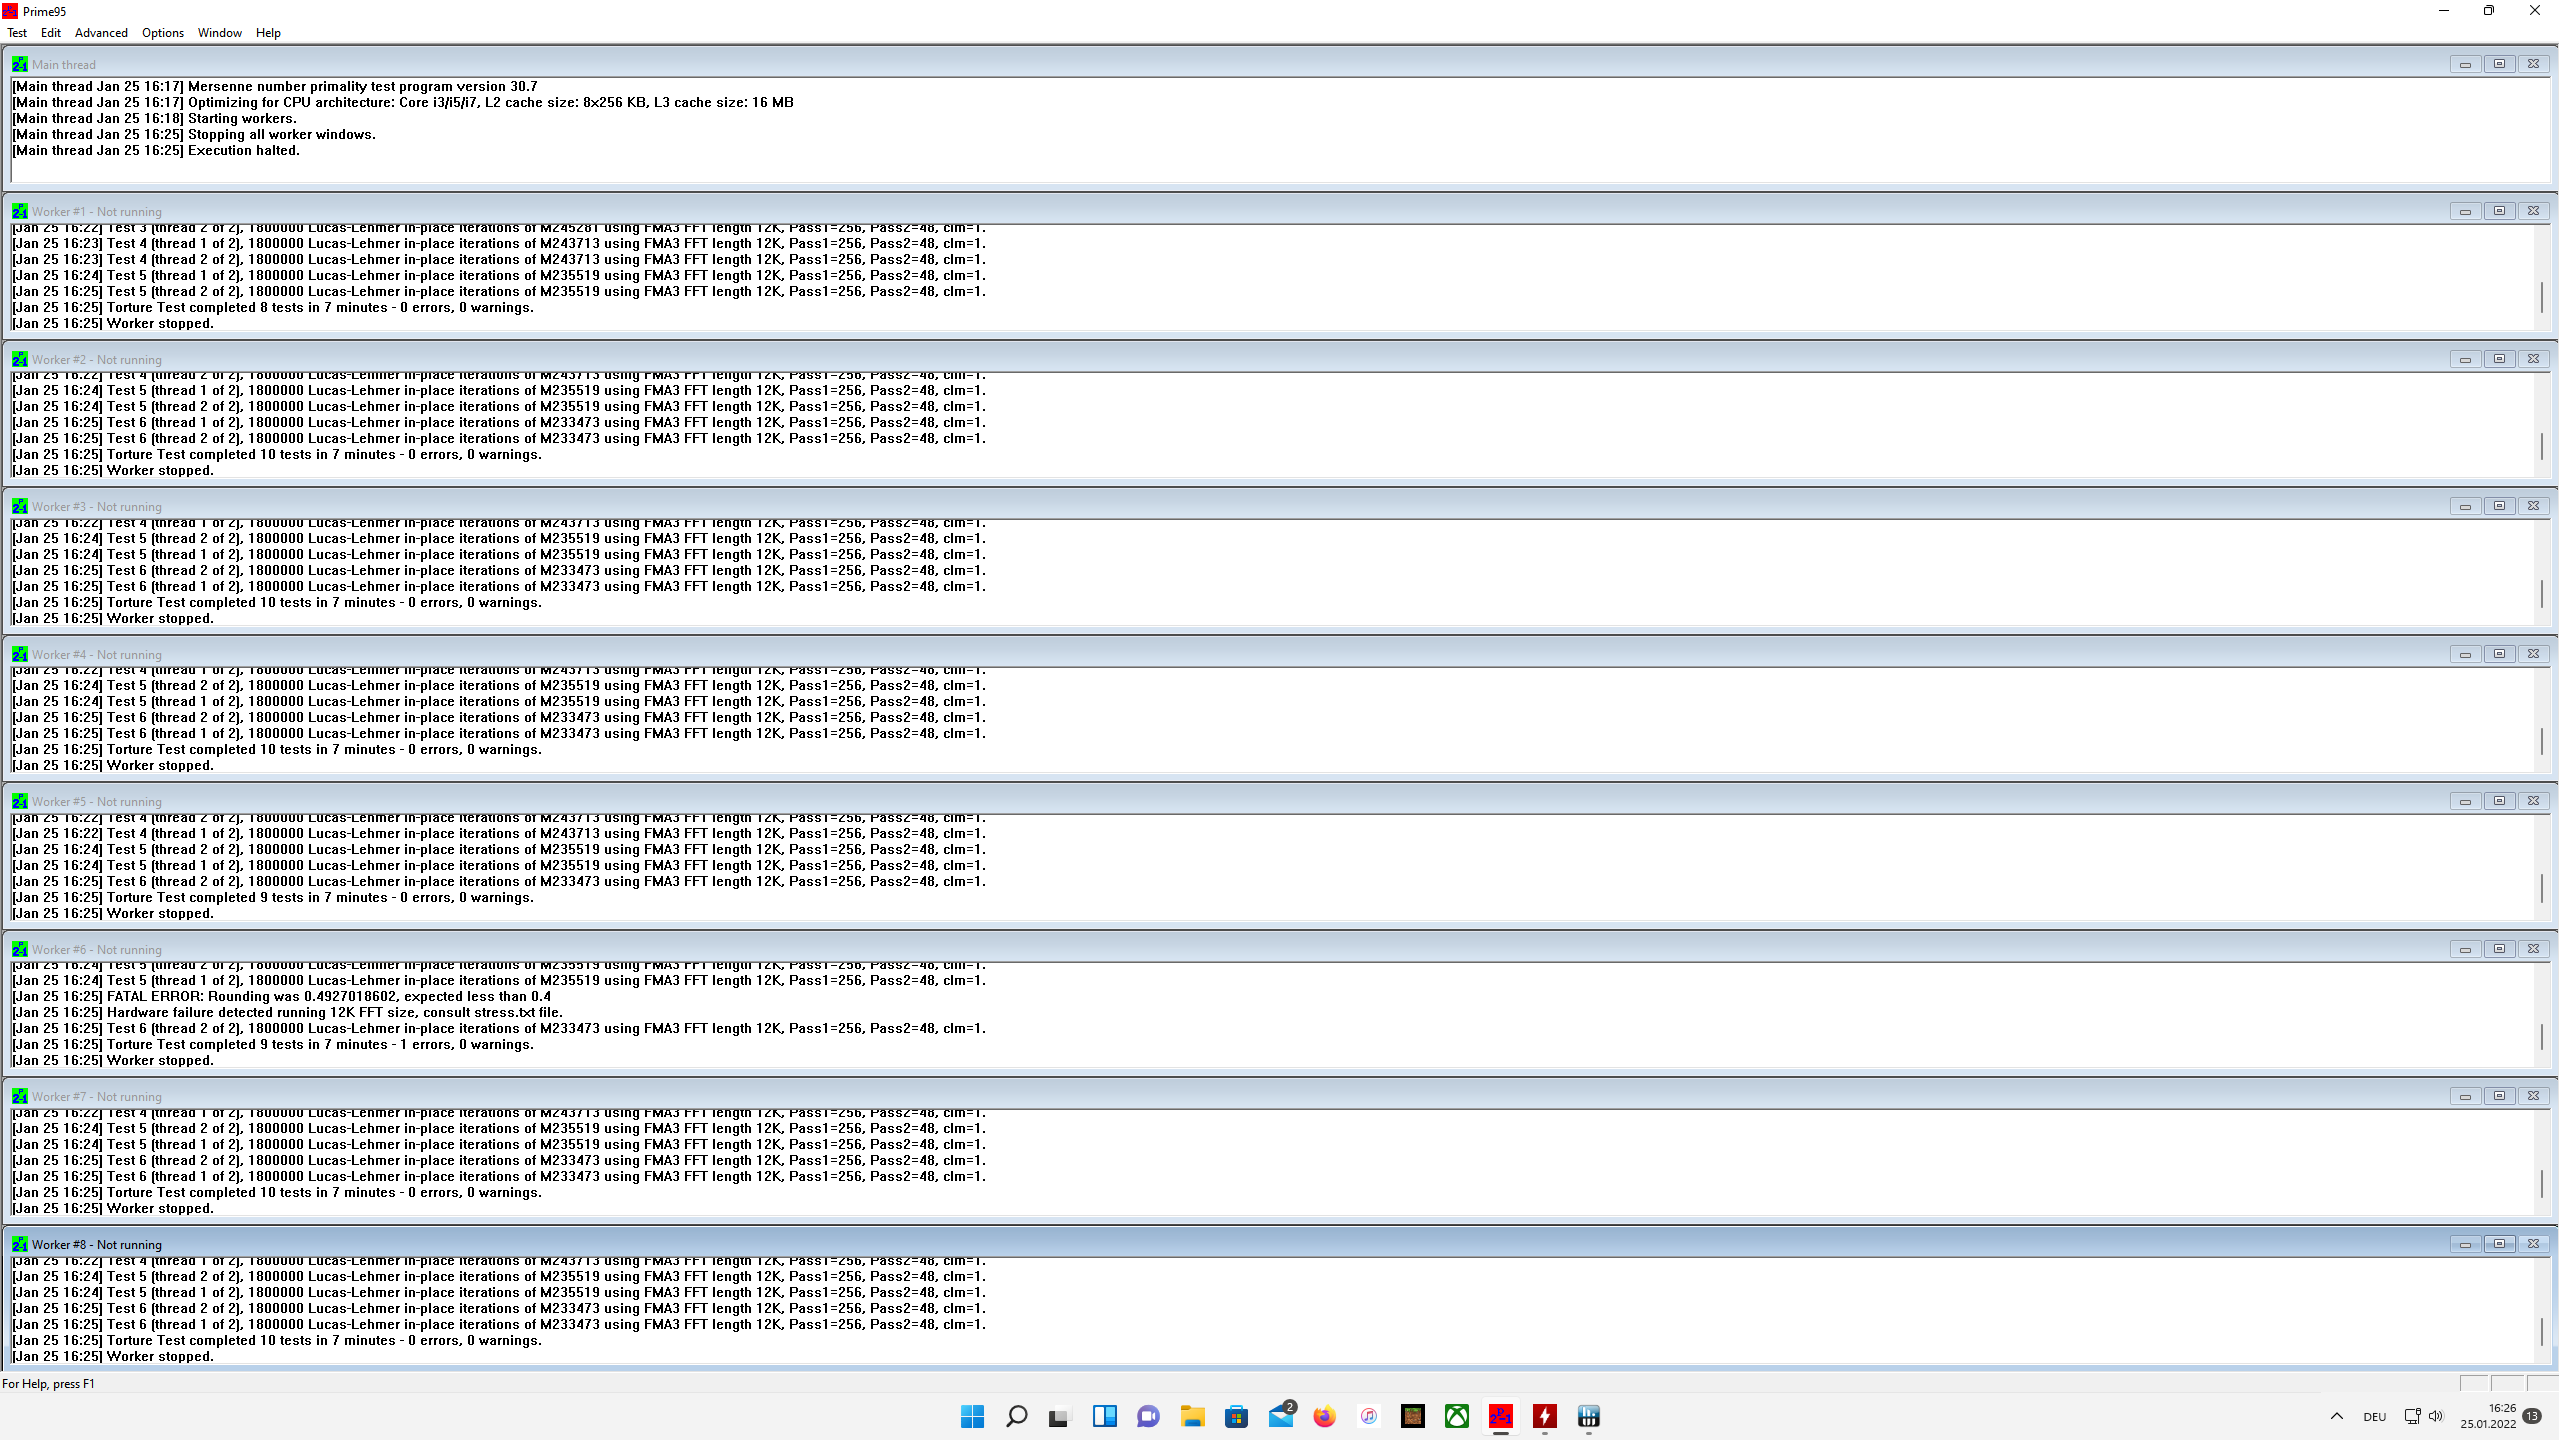Click "Mersenne number primality test program version 30.7"

coord(362,86)
